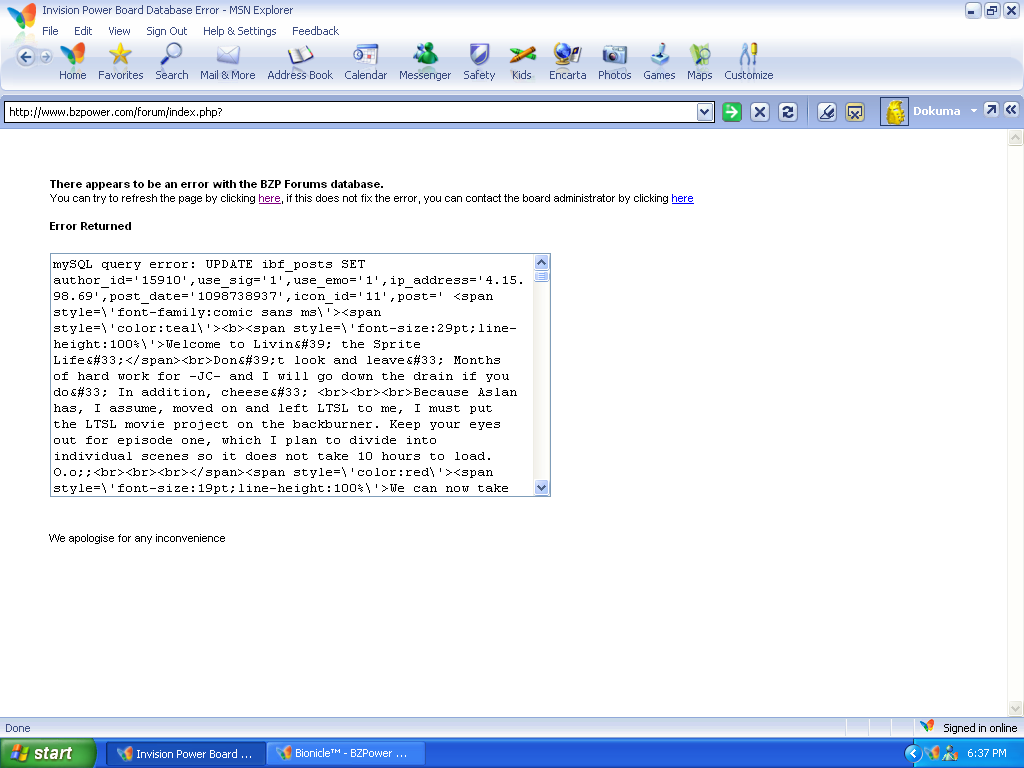Open the View menu

point(119,31)
